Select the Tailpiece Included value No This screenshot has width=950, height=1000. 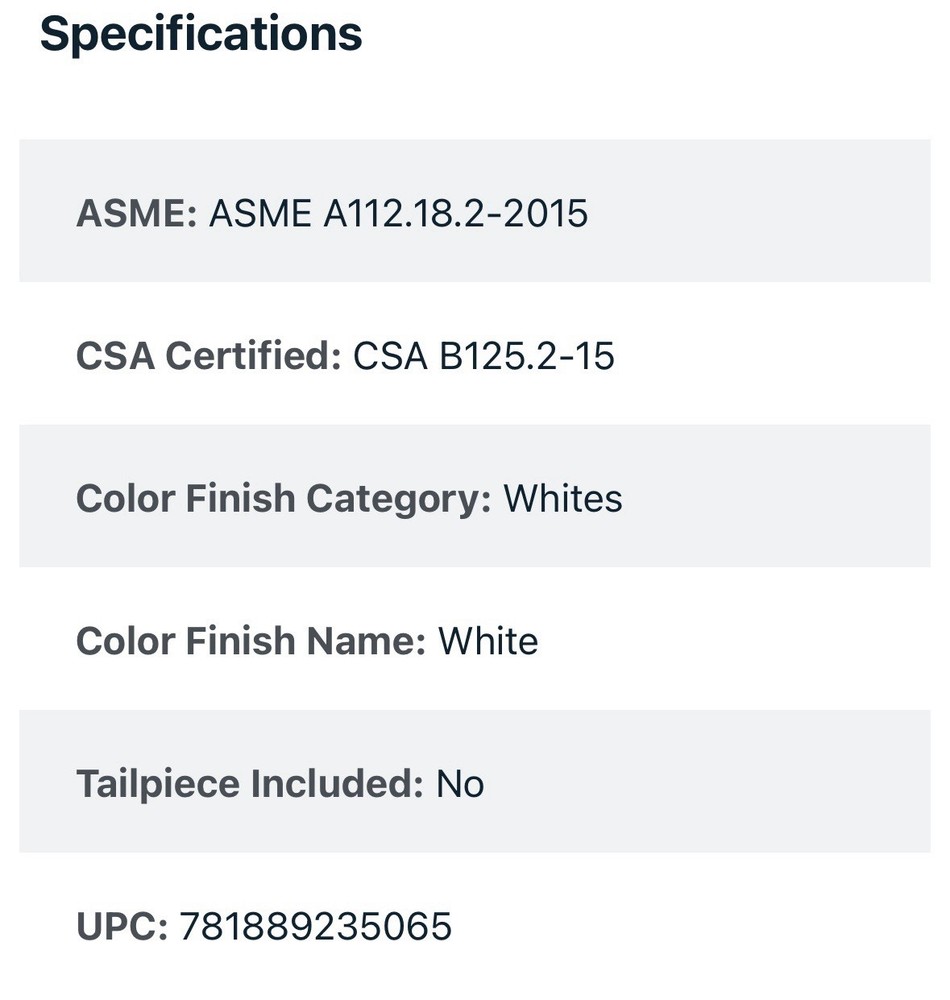click(x=460, y=784)
